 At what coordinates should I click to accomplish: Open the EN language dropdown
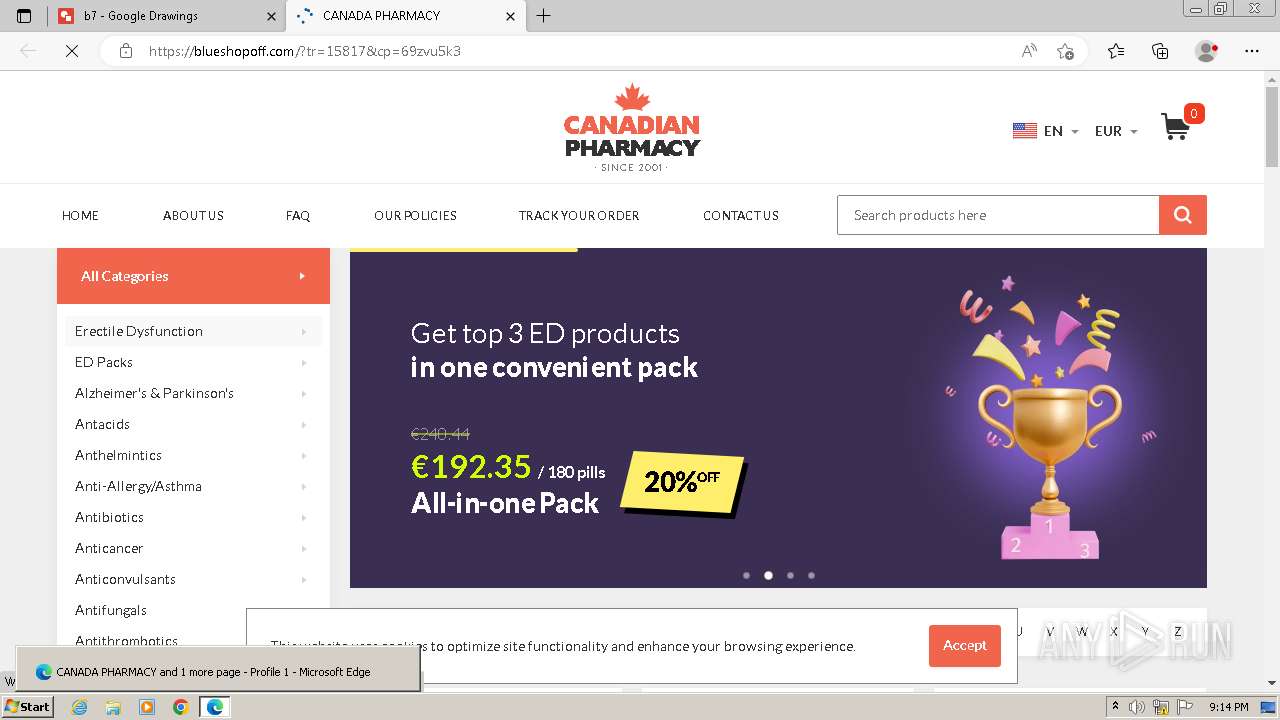point(1046,131)
